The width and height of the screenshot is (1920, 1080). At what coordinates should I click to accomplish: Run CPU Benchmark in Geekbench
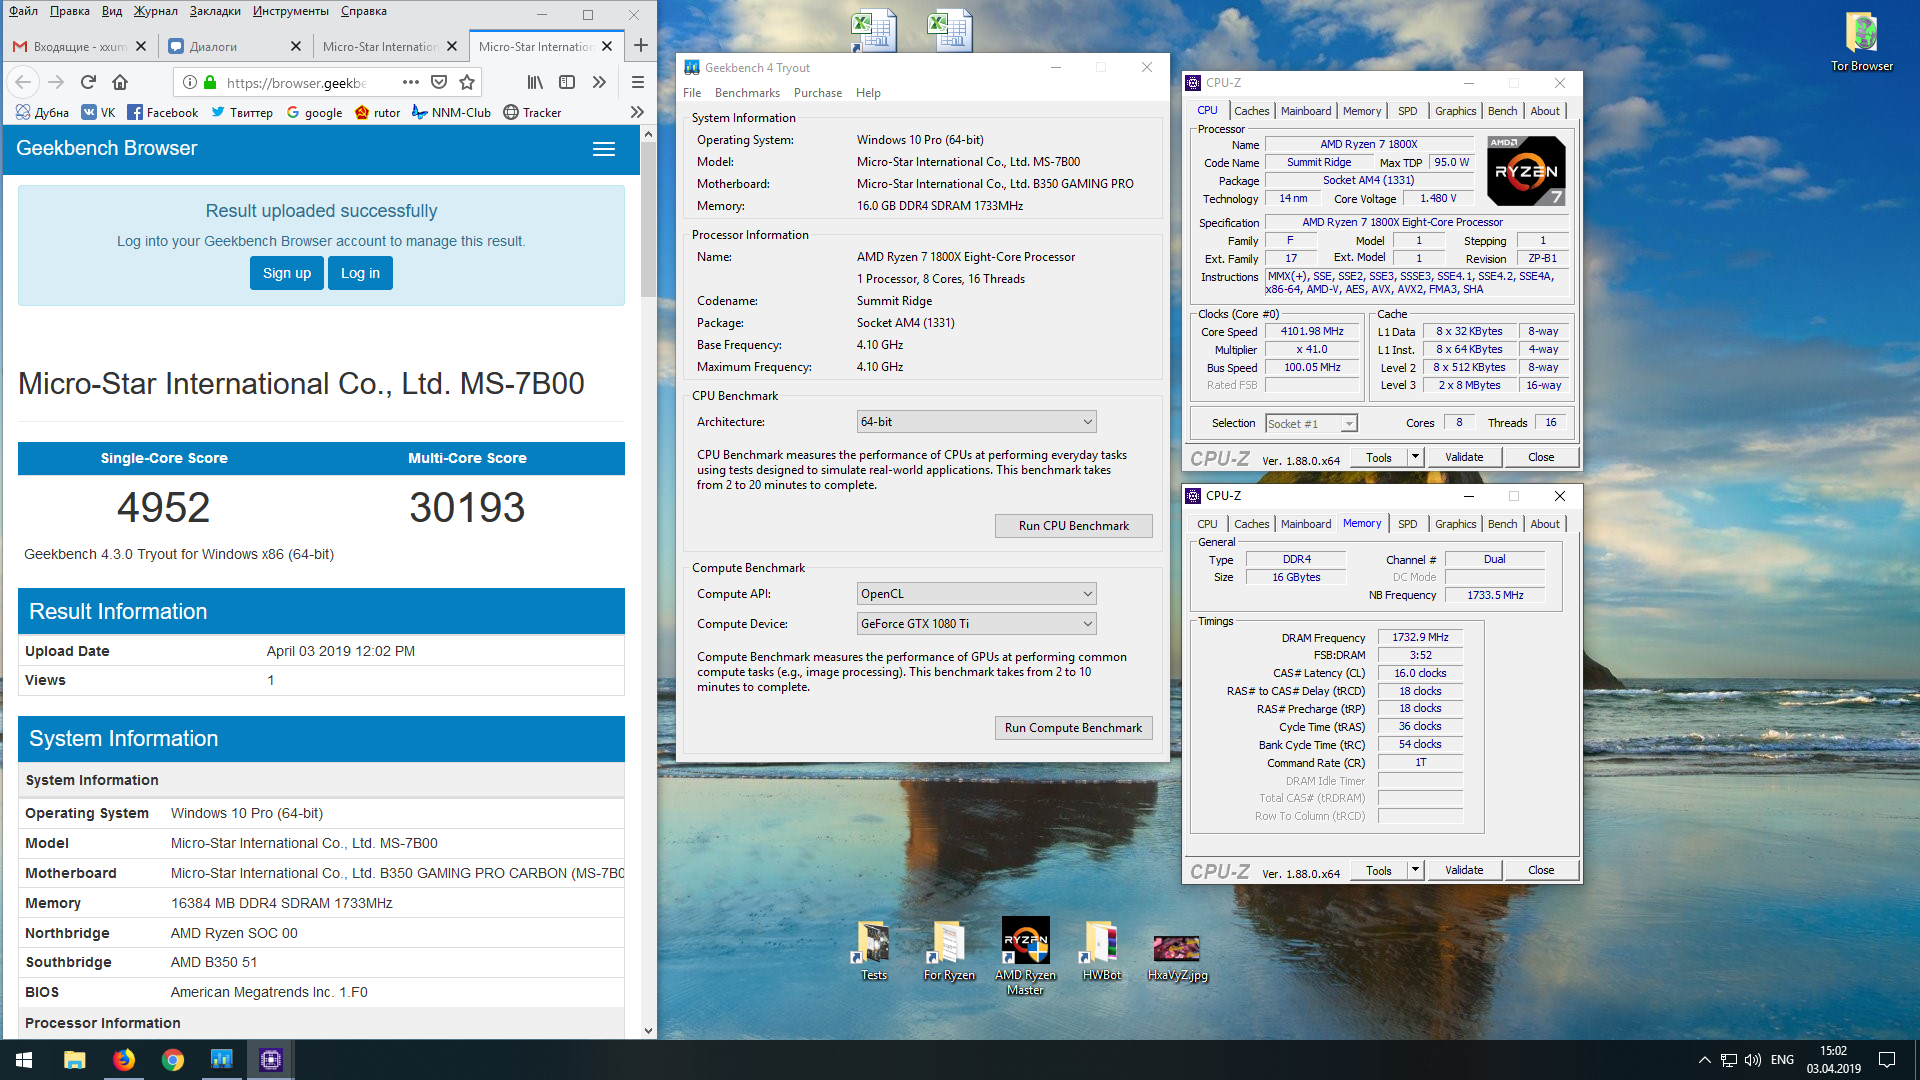pyautogui.click(x=1073, y=526)
